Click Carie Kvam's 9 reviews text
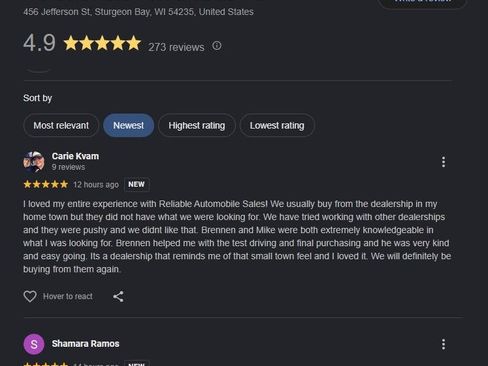Screen dimensions: 488x366 click(68, 167)
